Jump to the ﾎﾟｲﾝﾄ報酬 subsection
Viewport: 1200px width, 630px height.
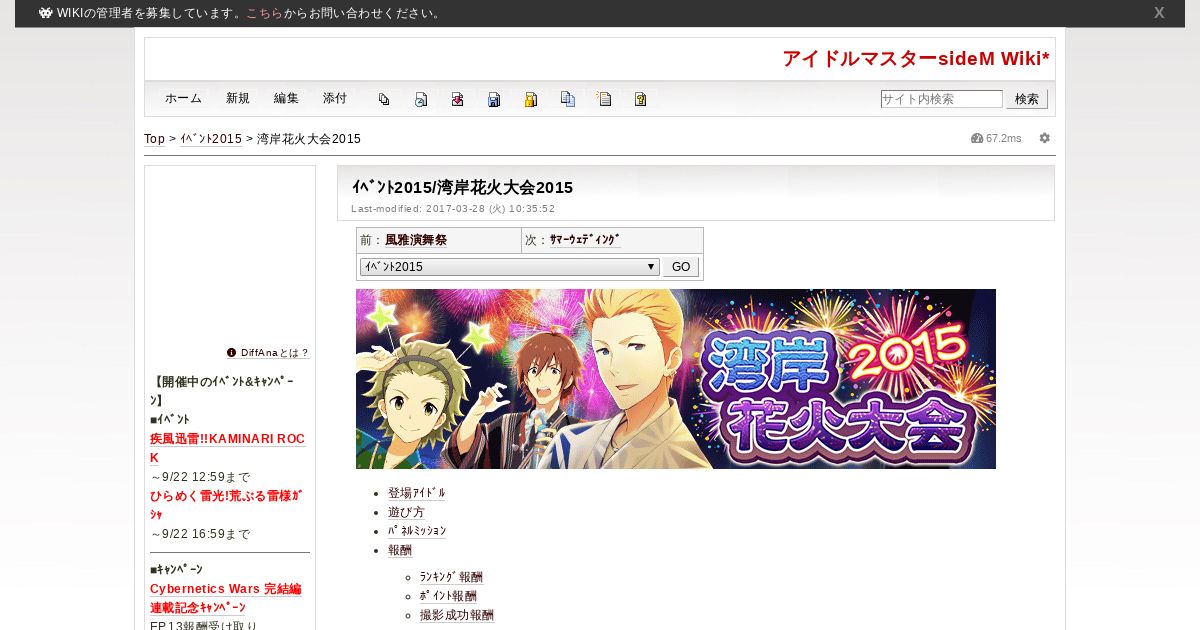(448, 596)
